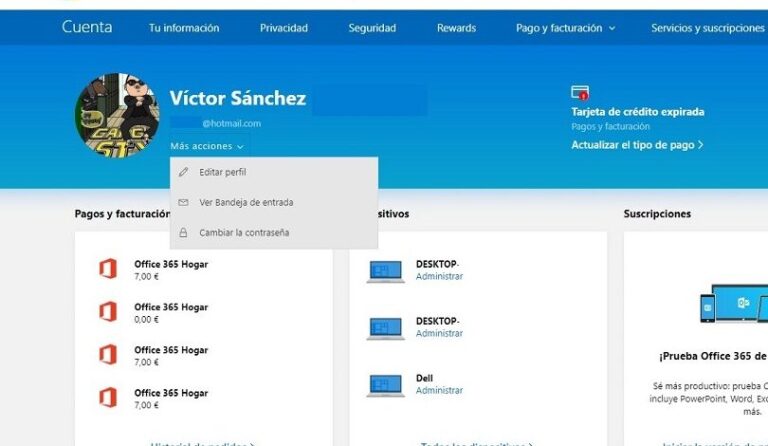
Task: Click the envelope icon for Ver Bandeja de entrada
Action: click(x=183, y=202)
